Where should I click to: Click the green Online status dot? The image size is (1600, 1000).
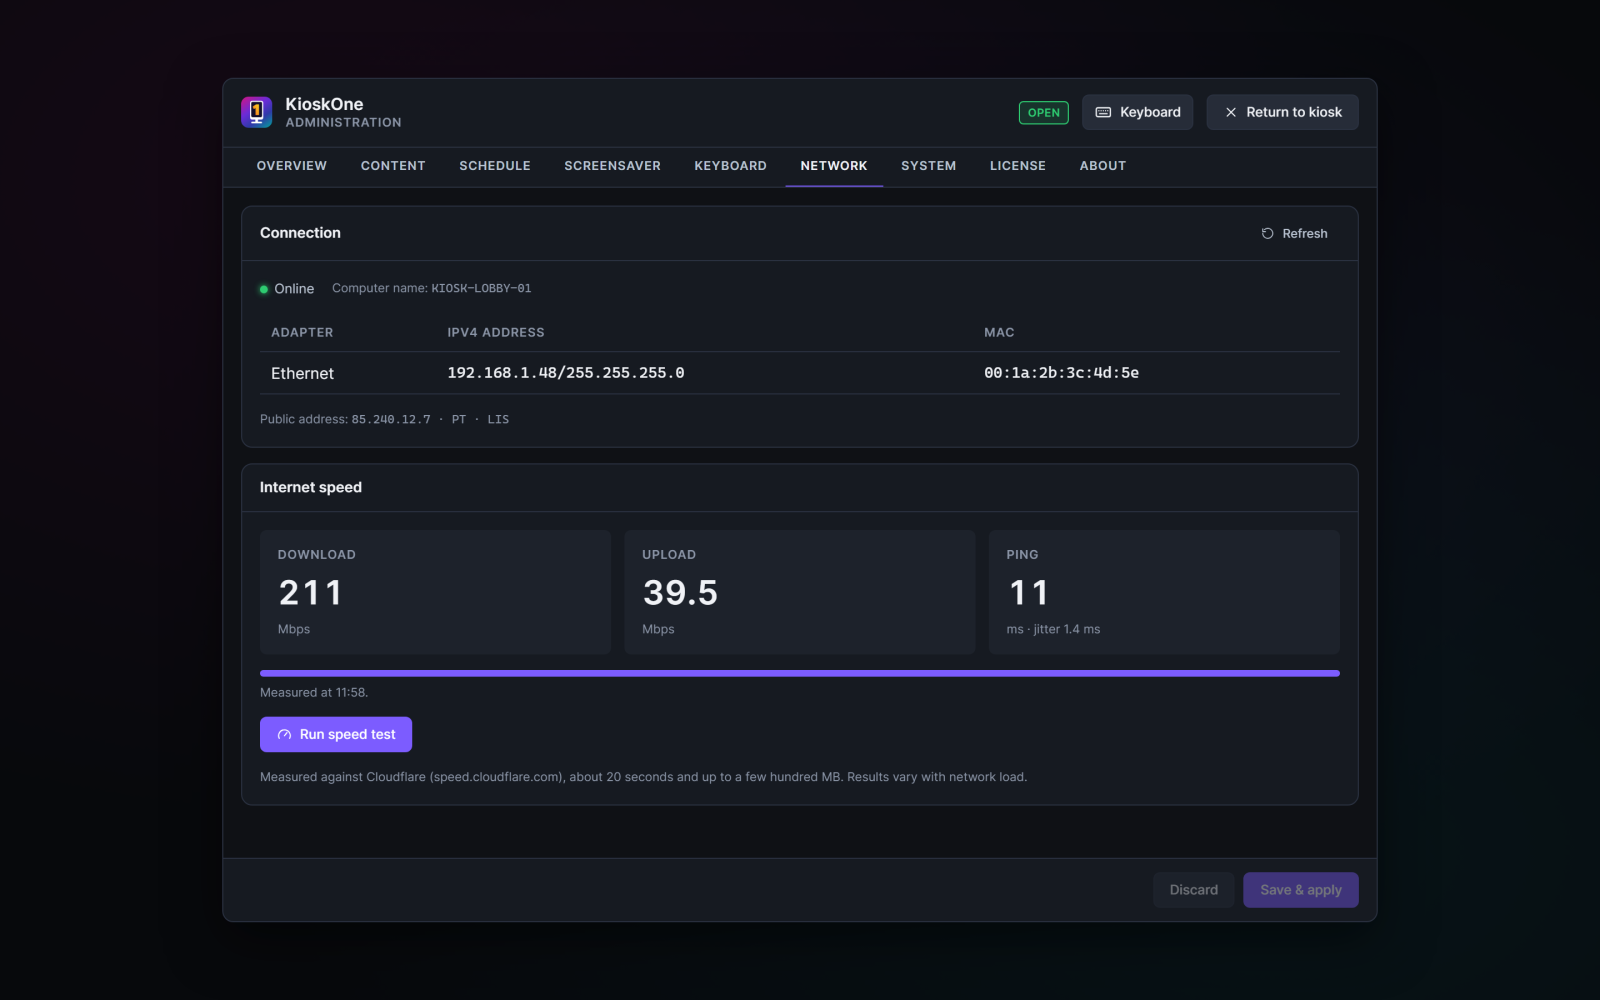coord(264,289)
